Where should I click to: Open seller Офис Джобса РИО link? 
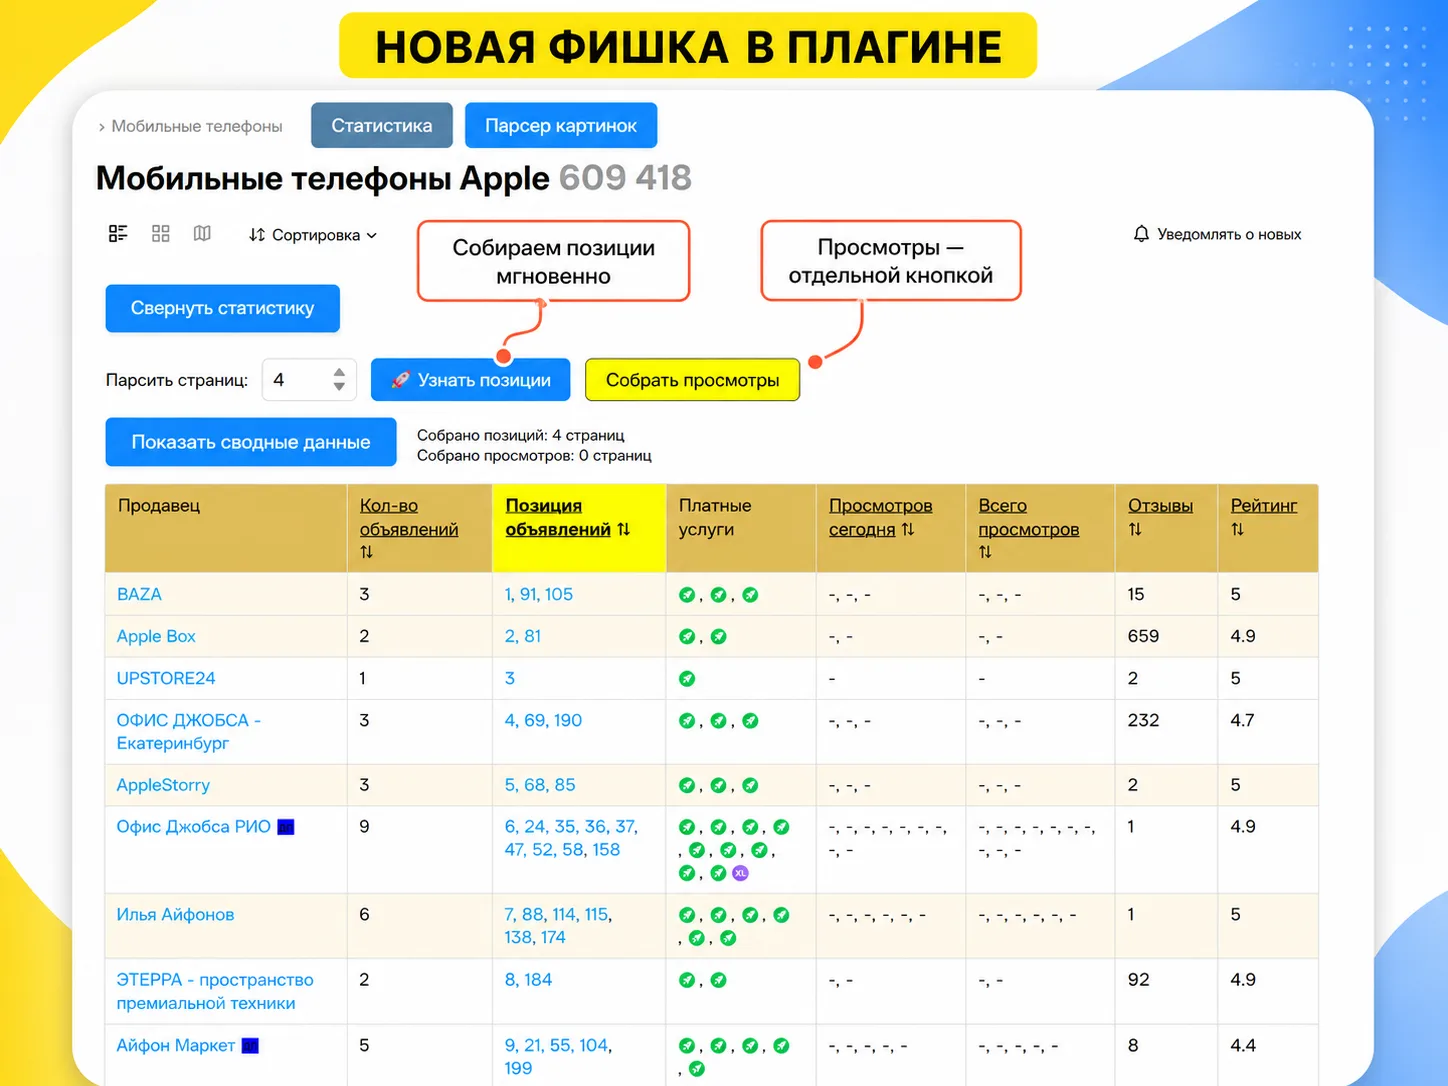pyautogui.click(x=193, y=827)
